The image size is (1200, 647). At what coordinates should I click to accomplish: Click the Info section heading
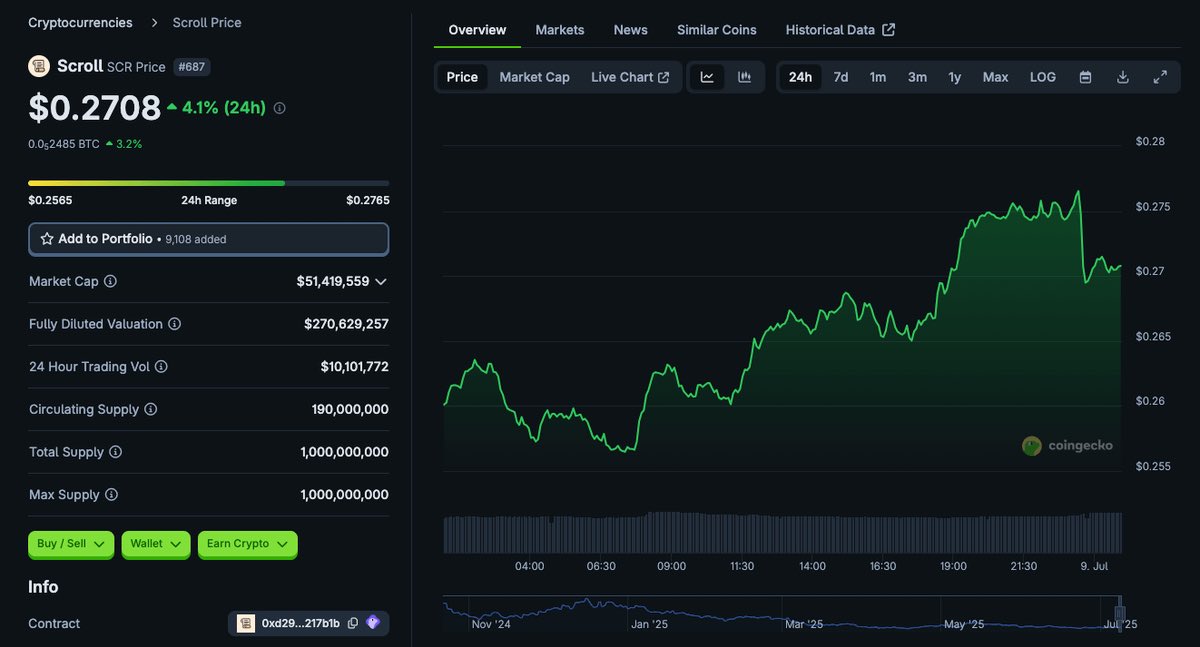[x=43, y=587]
